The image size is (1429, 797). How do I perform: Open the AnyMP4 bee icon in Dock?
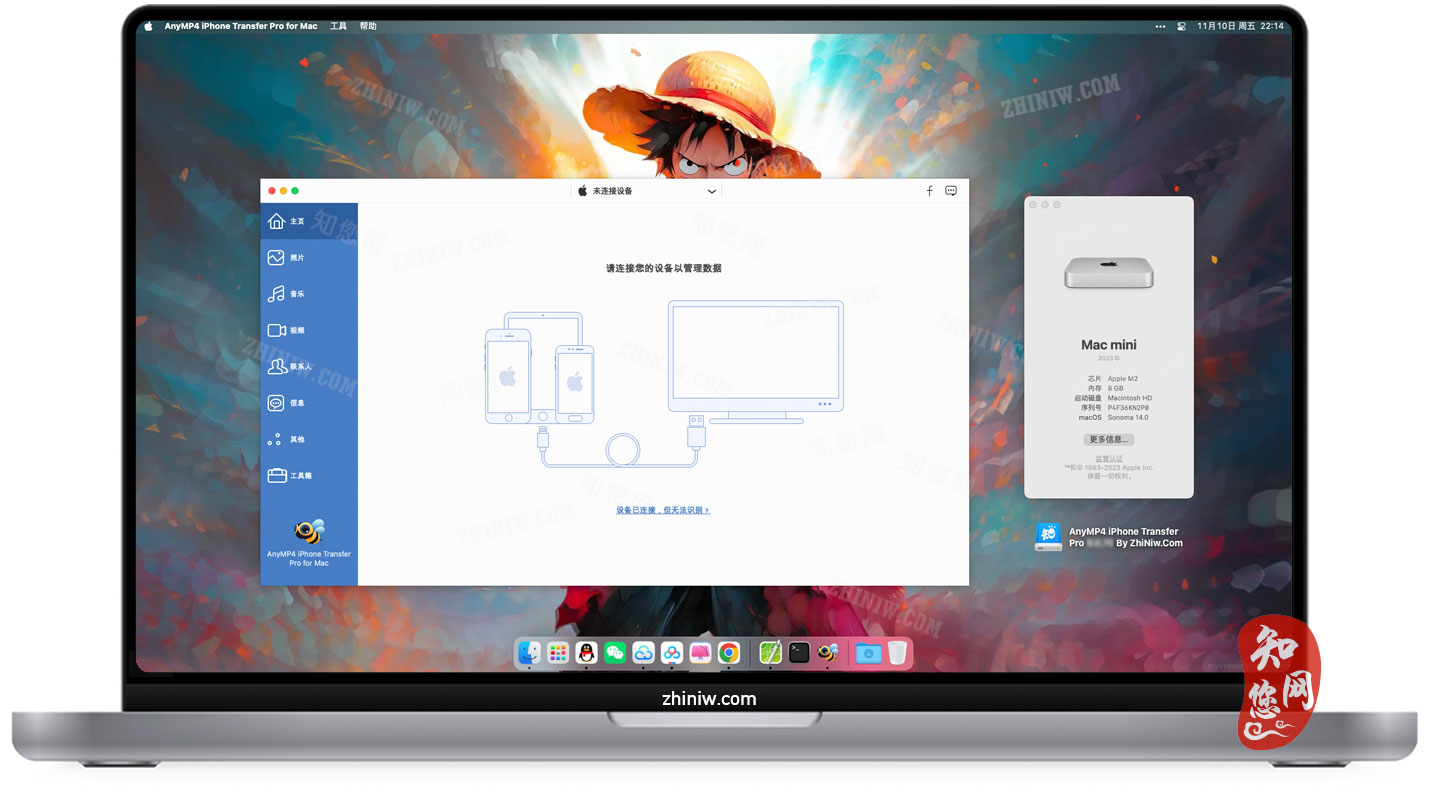click(x=827, y=653)
